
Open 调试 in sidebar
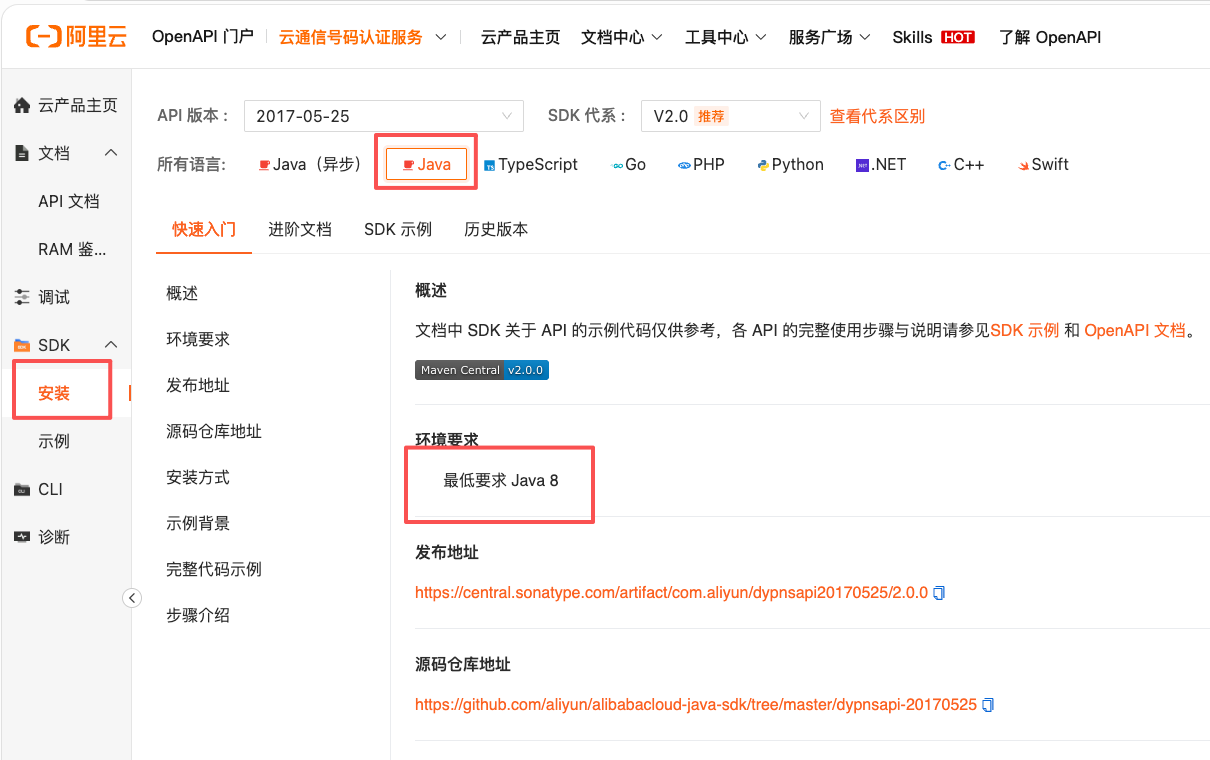(x=54, y=297)
